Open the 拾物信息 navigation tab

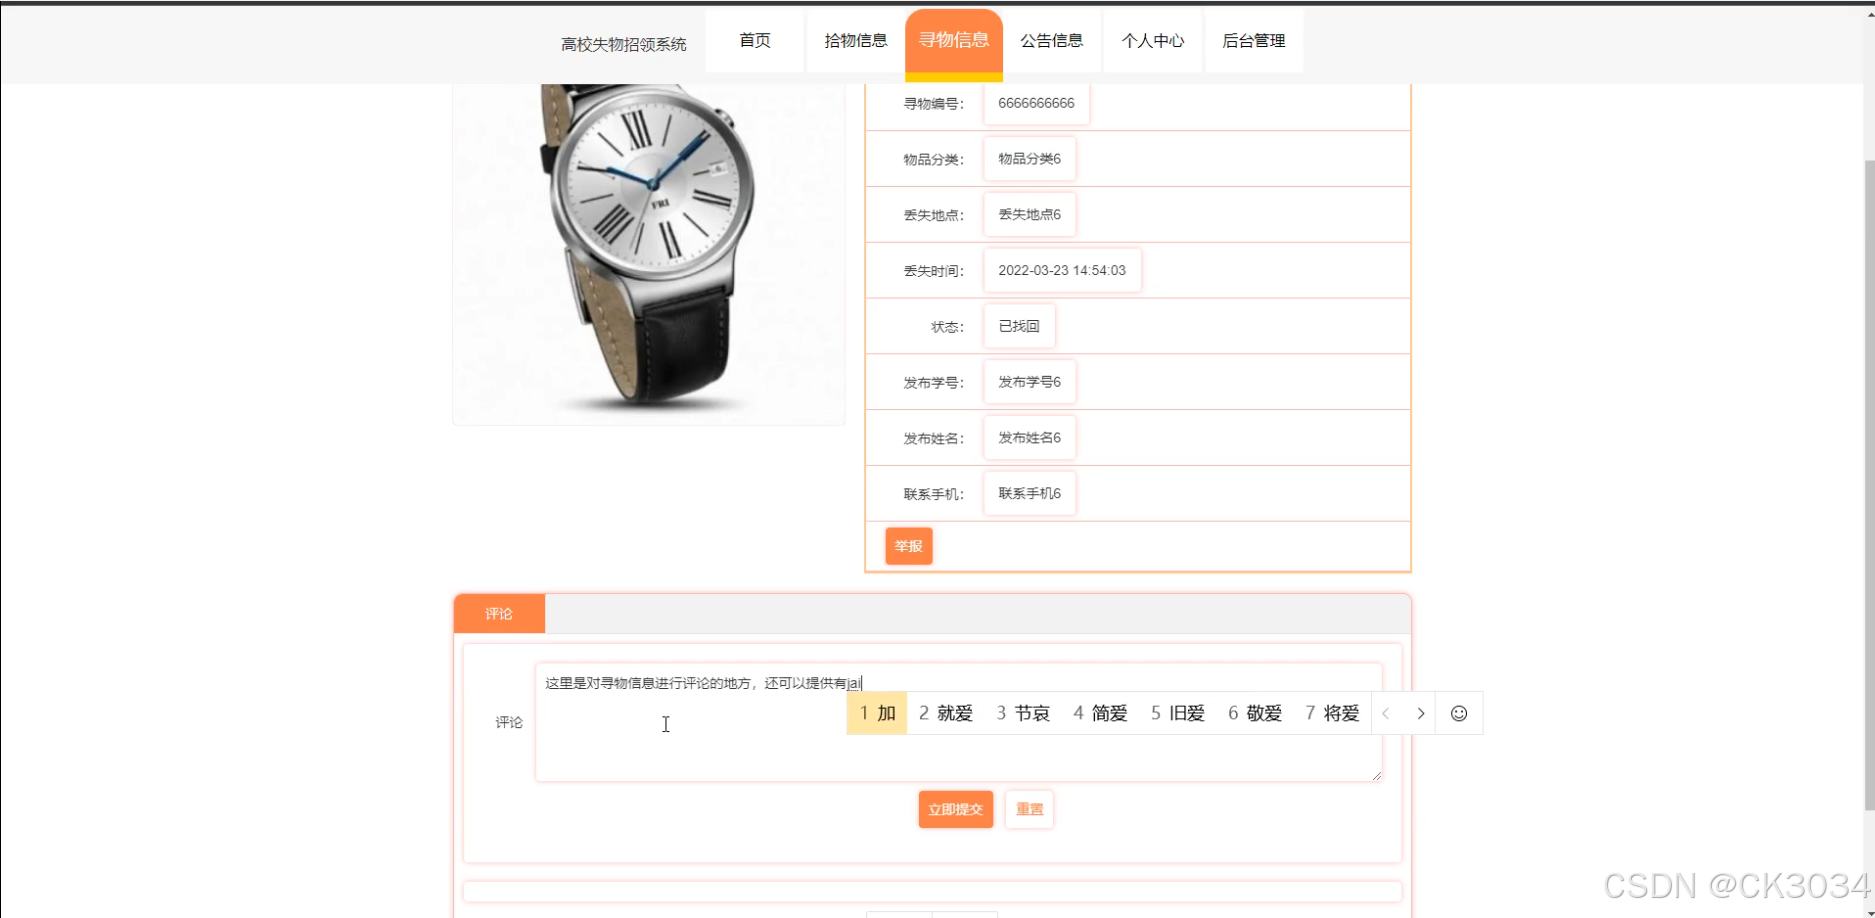(855, 41)
